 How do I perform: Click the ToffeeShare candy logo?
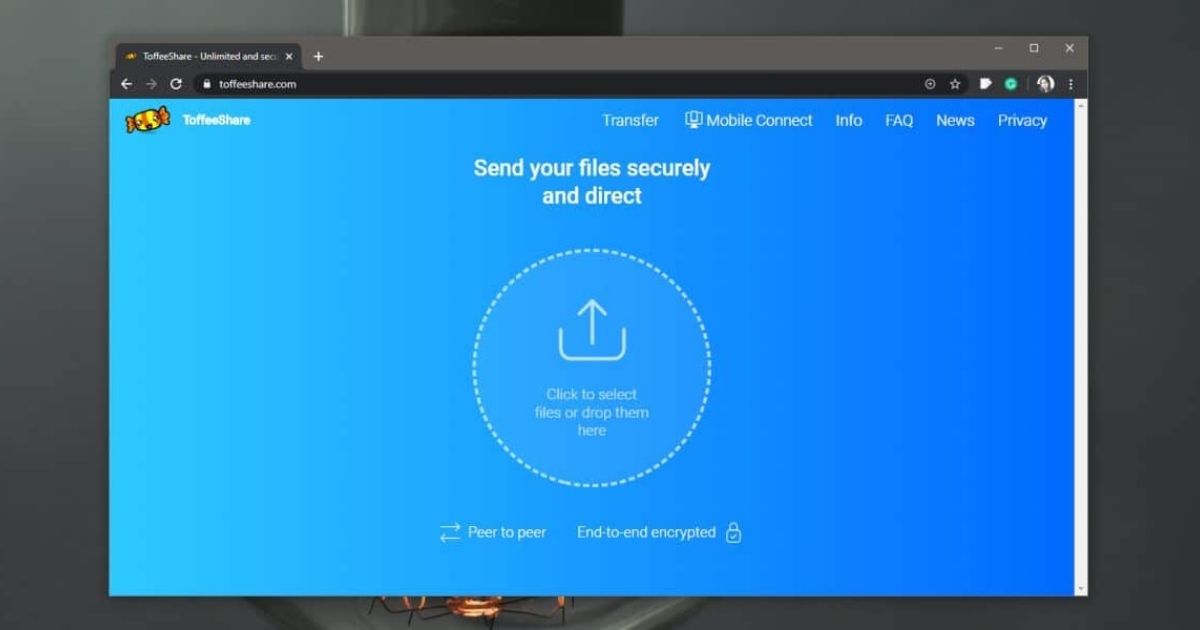click(x=147, y=120)
